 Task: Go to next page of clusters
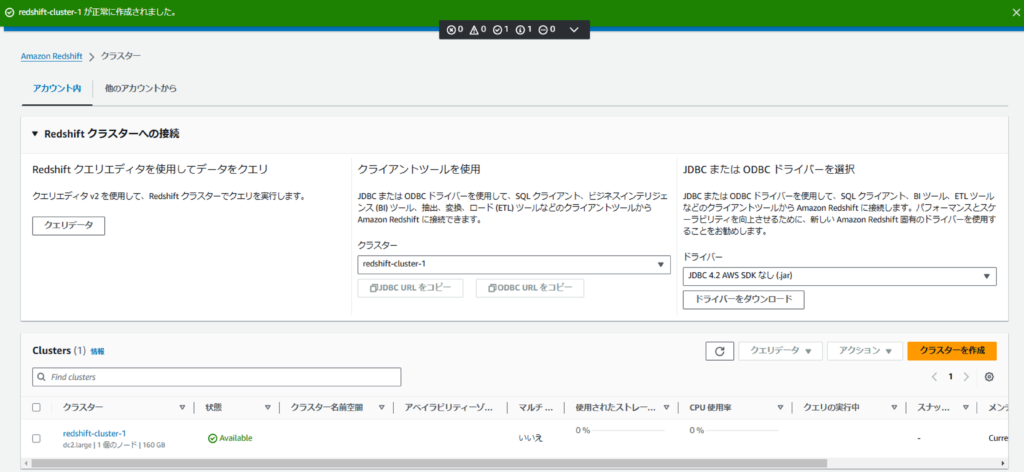(x=966, y=377)
